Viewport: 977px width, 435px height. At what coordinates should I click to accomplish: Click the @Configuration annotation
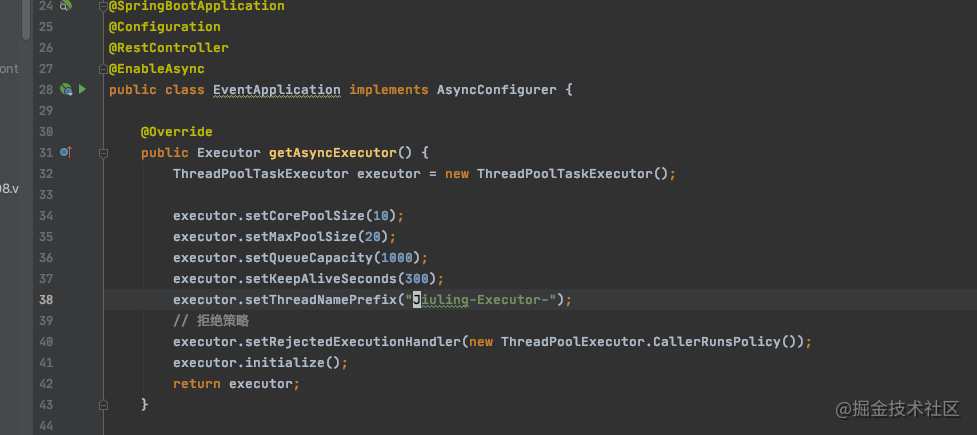tap(164, 27)
